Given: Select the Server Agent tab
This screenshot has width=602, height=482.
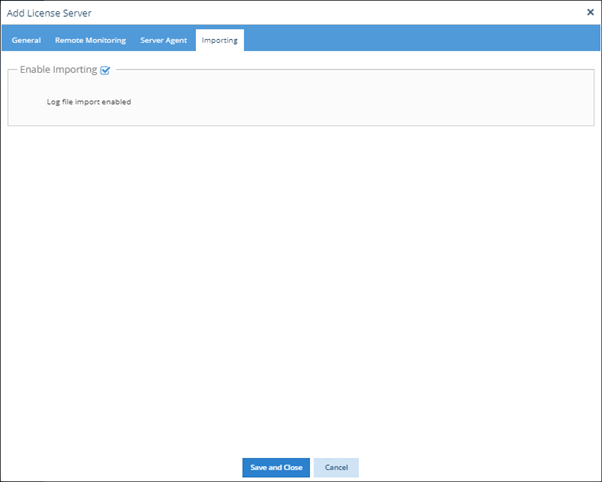Looking at the screenshot, I should [x=164, y=40].
